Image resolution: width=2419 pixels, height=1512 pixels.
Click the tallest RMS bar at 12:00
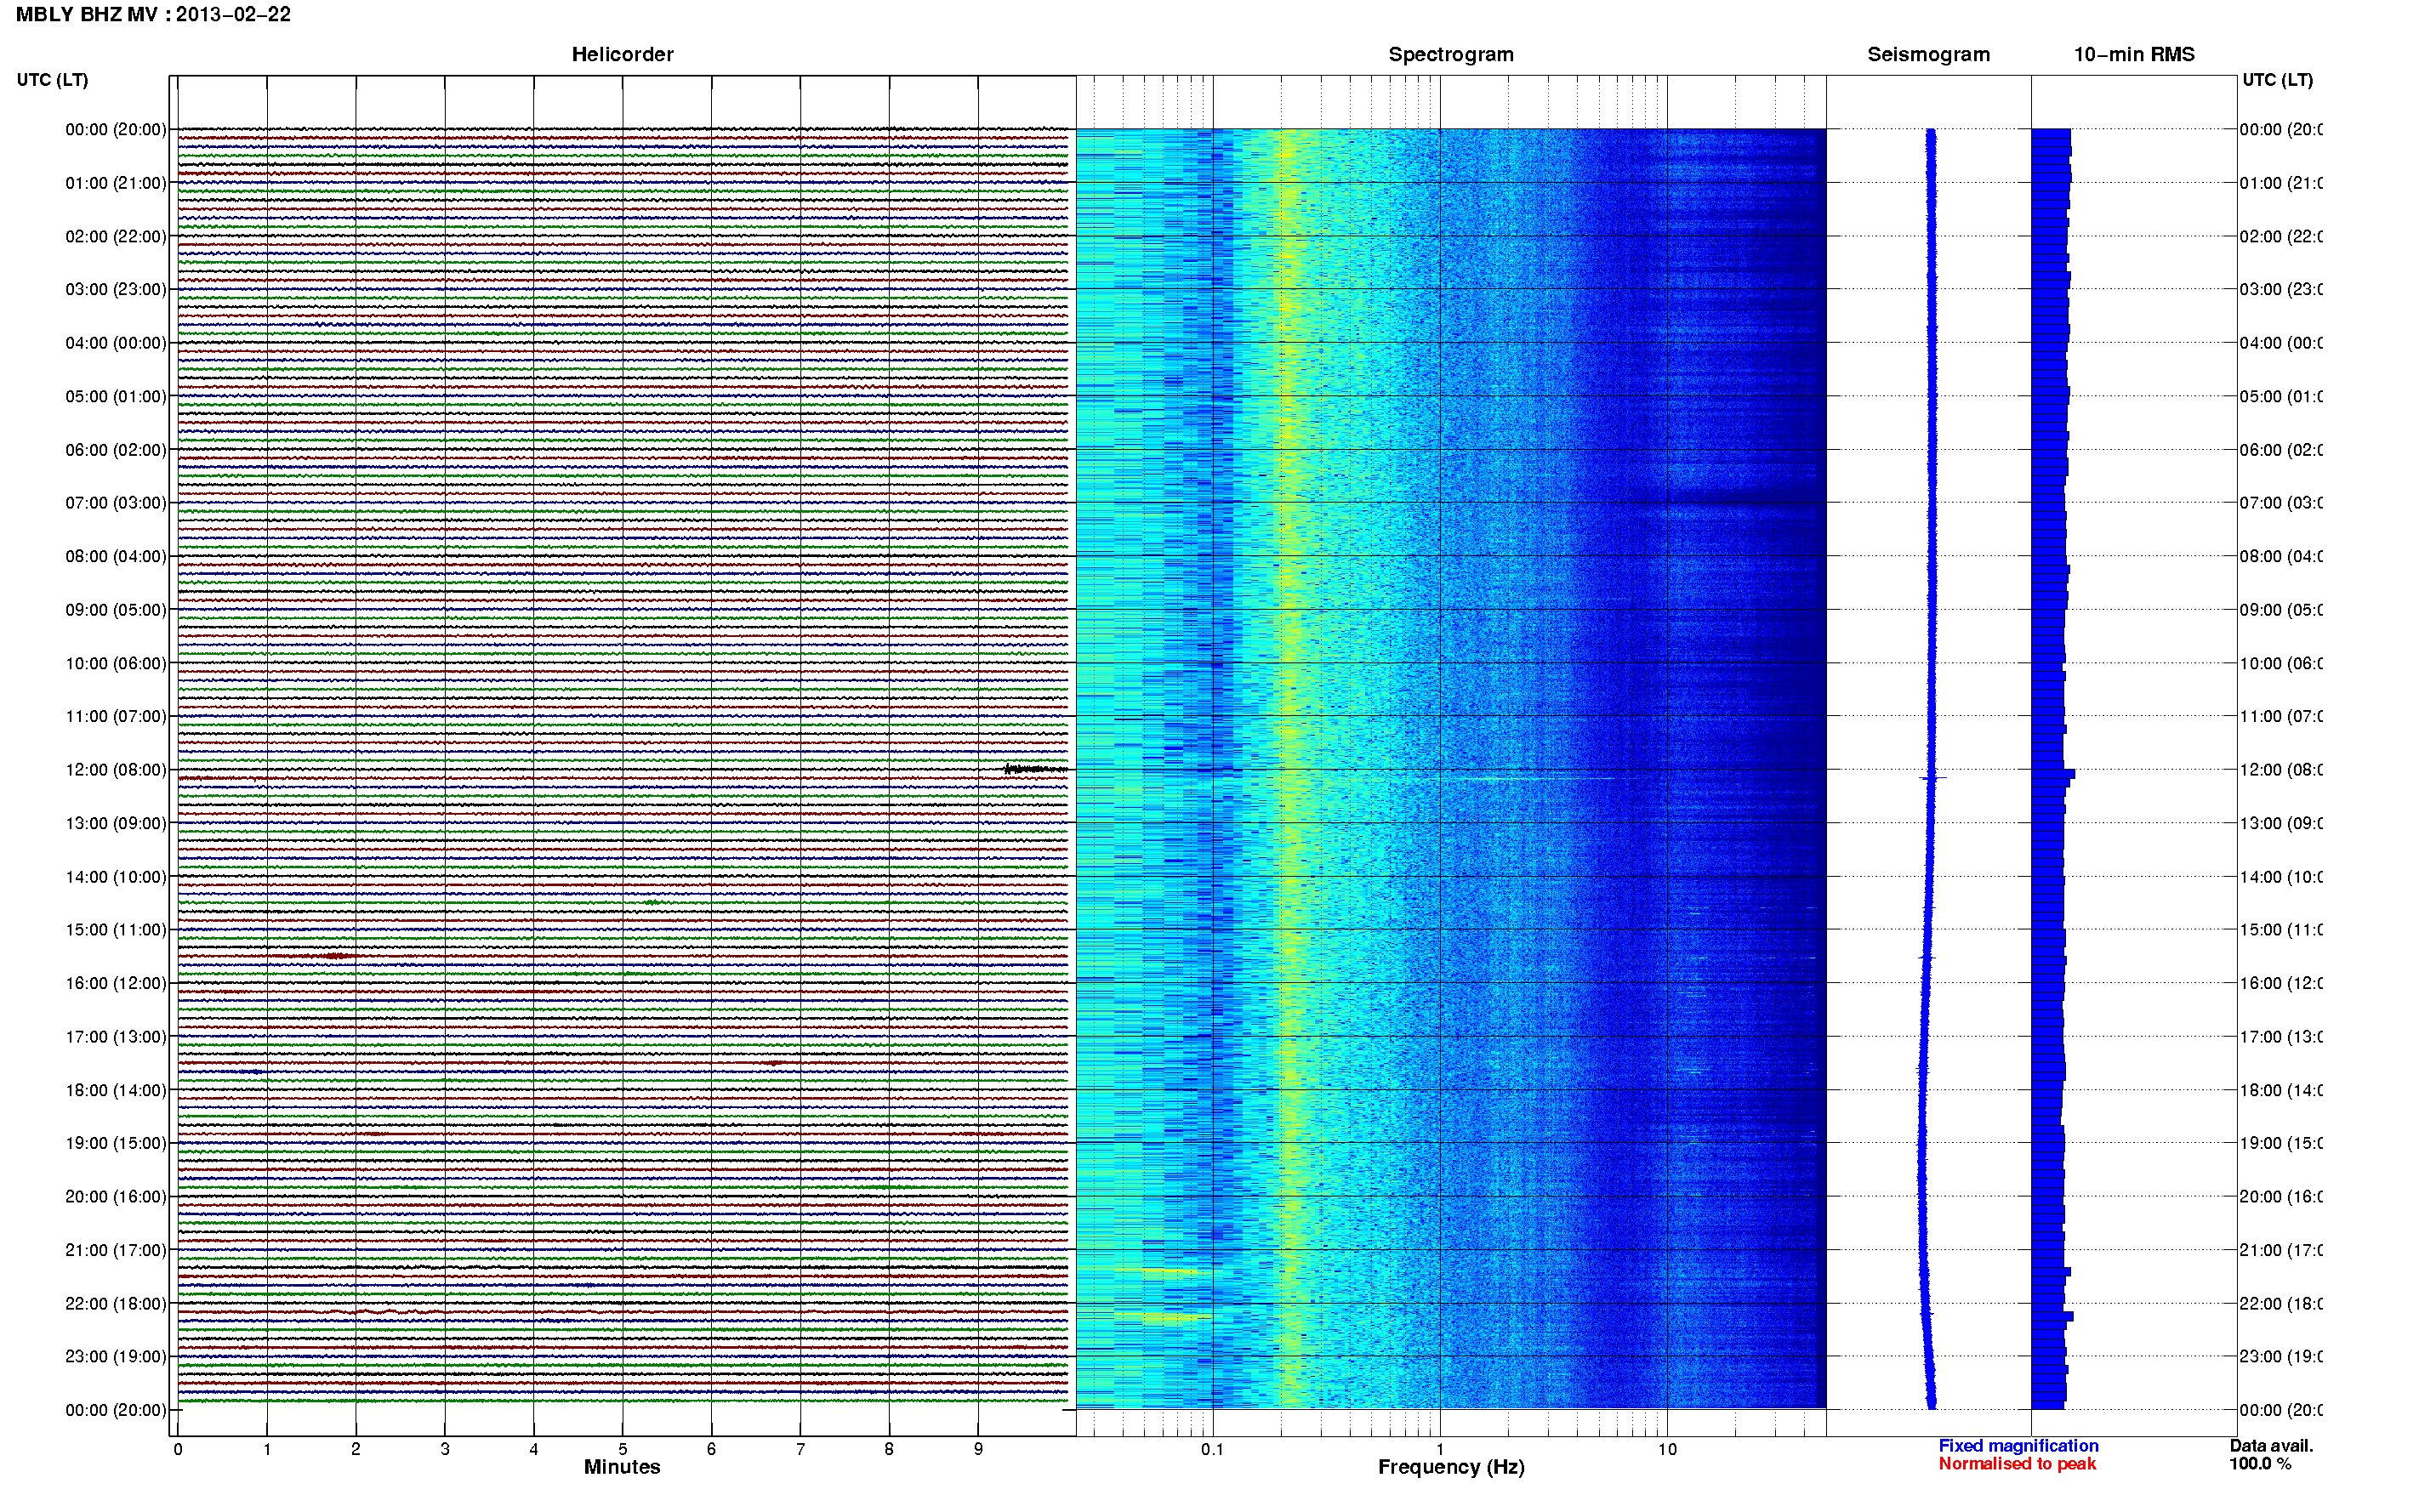[2053, 774]
